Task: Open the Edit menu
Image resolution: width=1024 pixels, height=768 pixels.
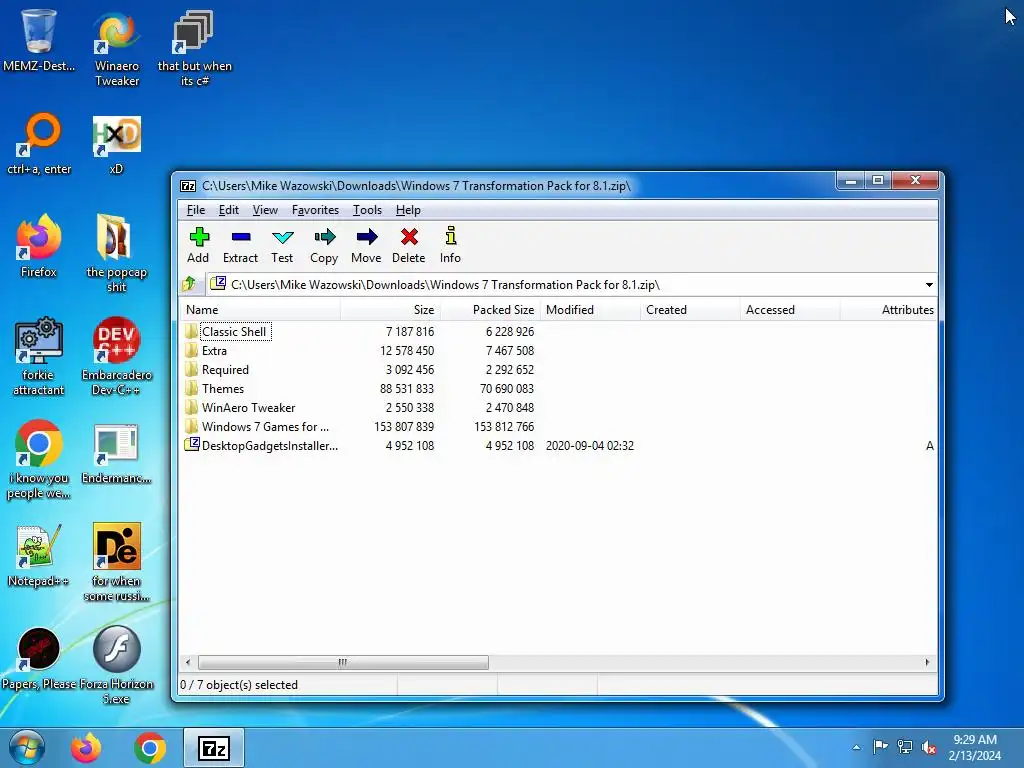Action: coord(229,210)
